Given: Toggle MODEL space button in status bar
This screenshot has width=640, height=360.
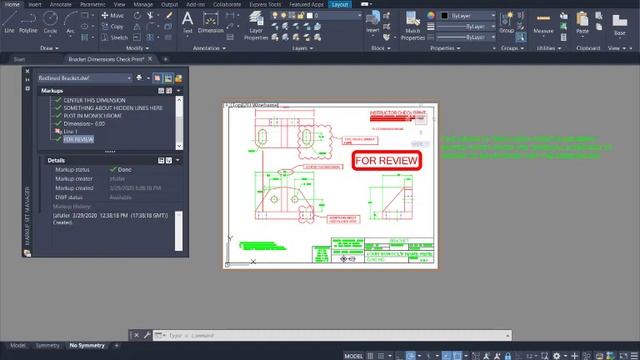Looking at the screenshot, I should [x=353, y=356].
